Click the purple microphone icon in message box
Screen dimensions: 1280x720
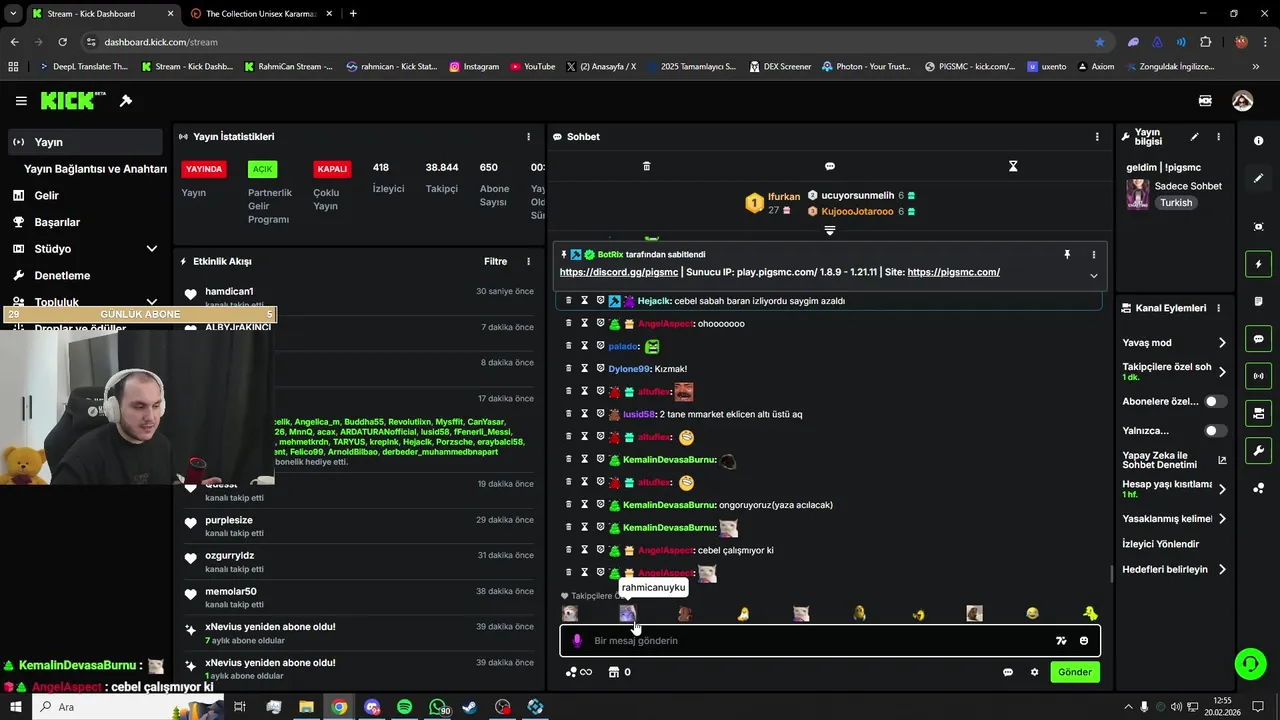tap(577, 641)
